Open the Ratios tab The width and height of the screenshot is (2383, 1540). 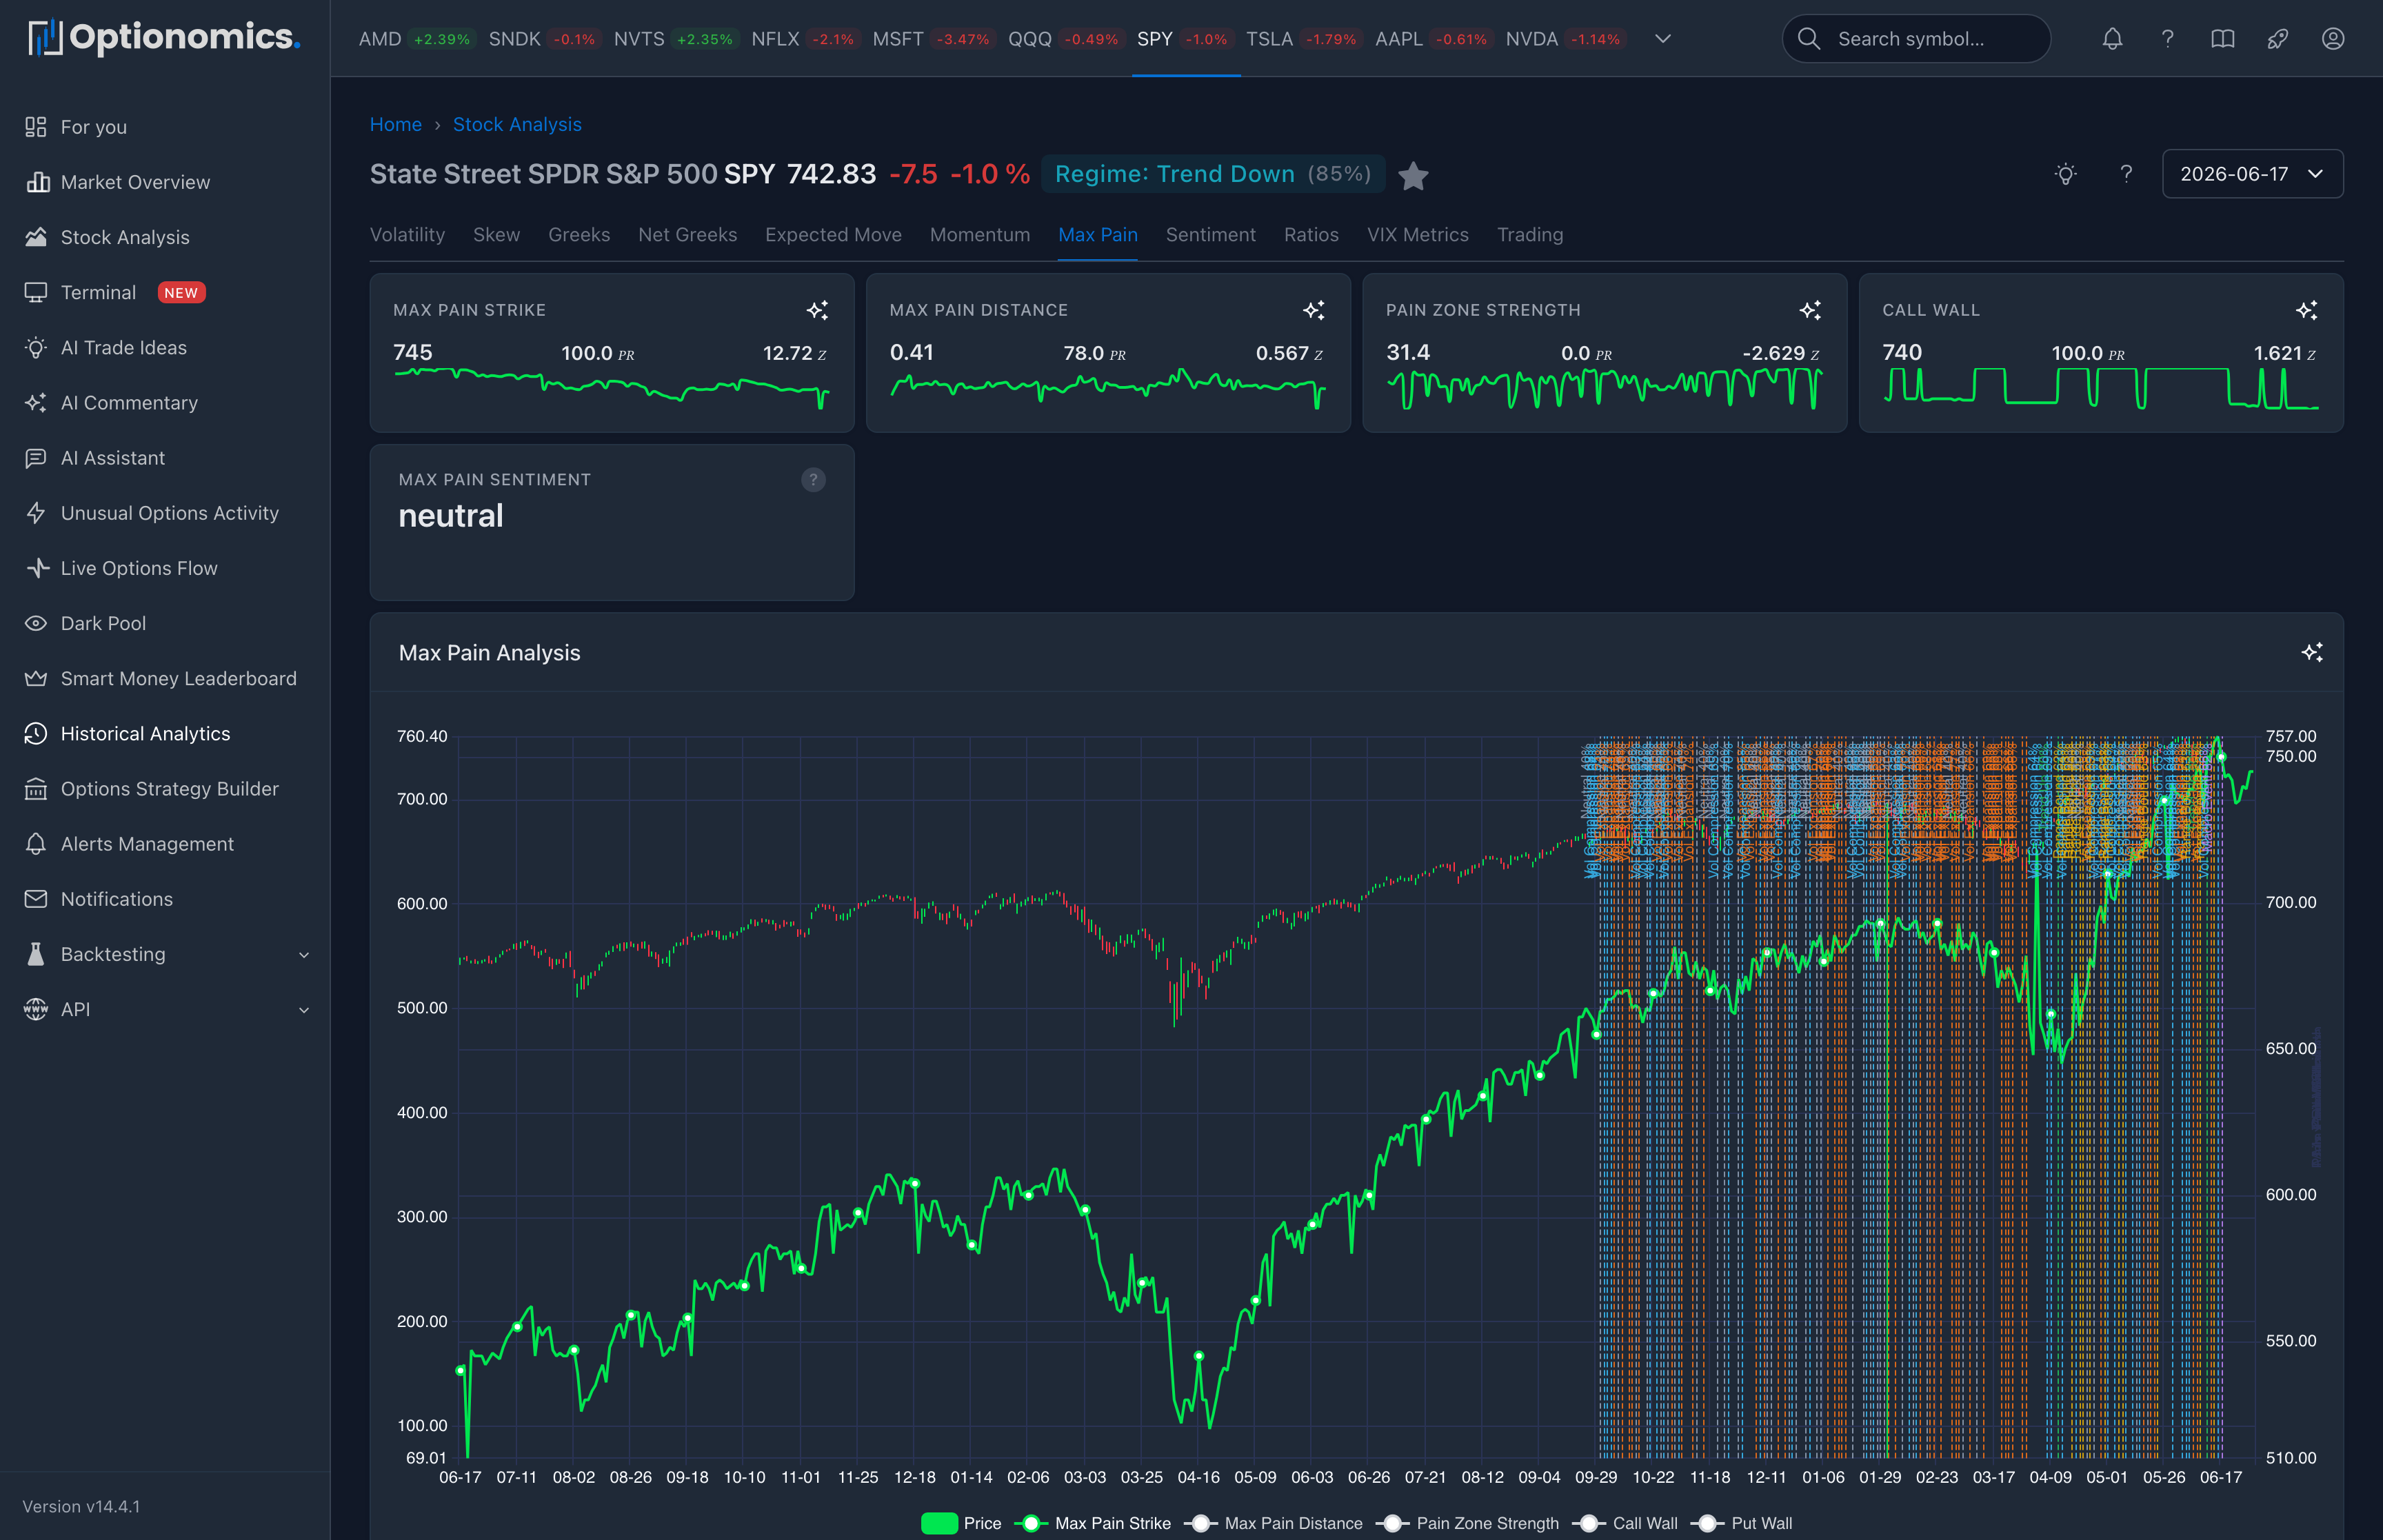coord(1311,235)
